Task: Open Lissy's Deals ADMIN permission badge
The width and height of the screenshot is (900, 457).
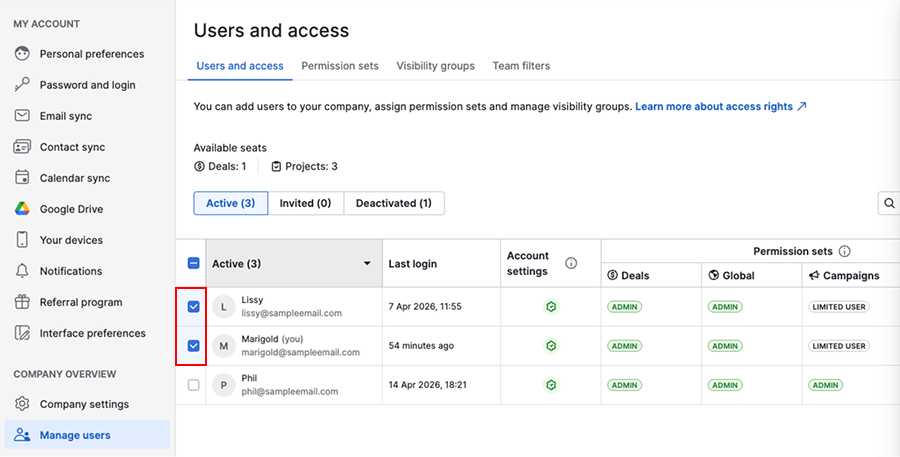Action: tap(624, 307)
